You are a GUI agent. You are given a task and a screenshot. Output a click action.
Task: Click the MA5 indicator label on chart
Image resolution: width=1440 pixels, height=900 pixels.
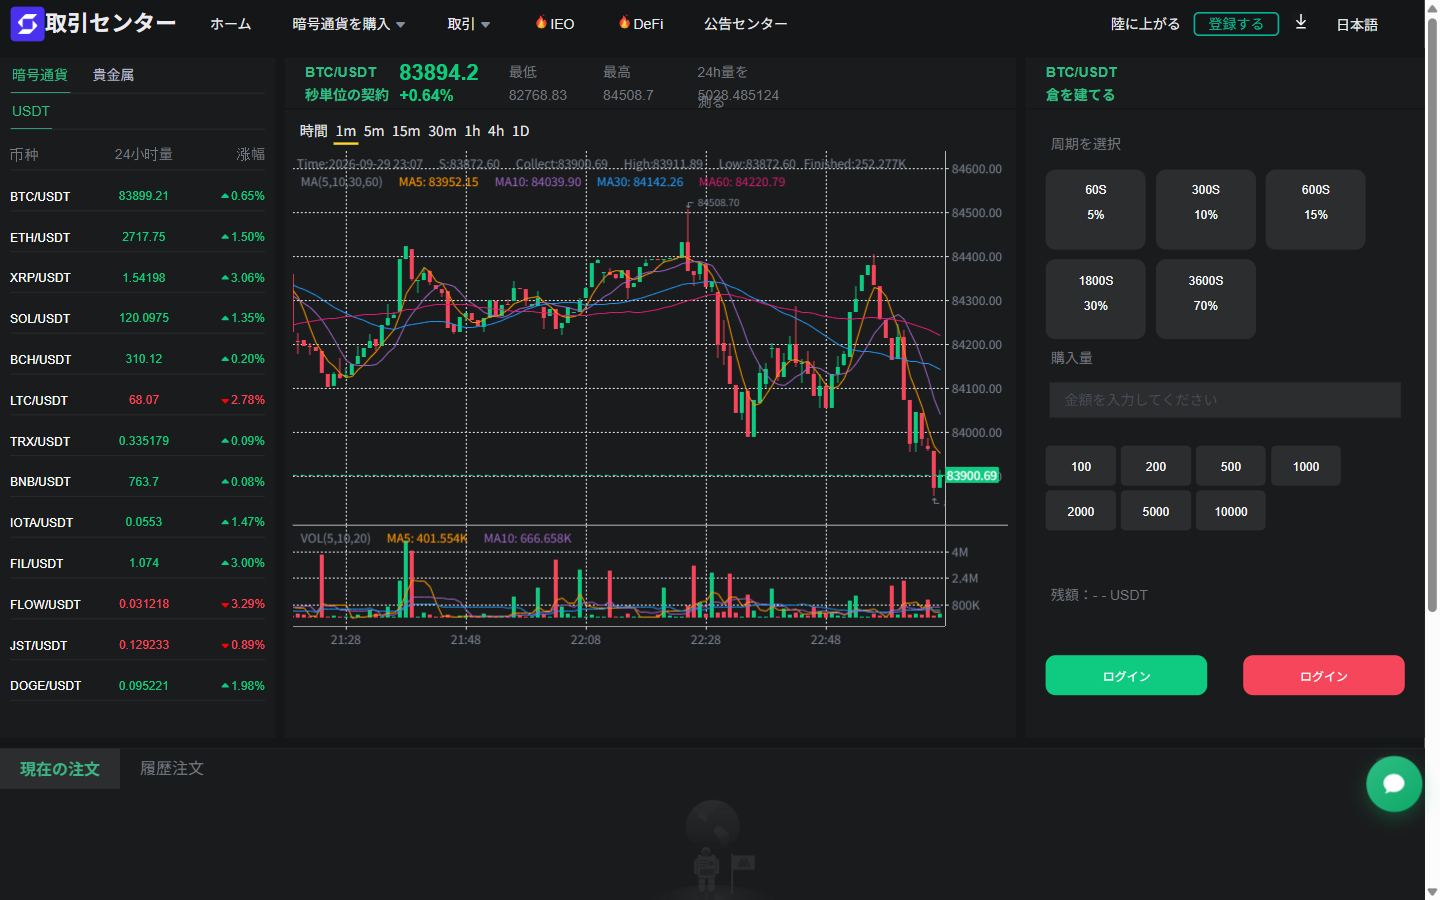click(x=438, y=182)
